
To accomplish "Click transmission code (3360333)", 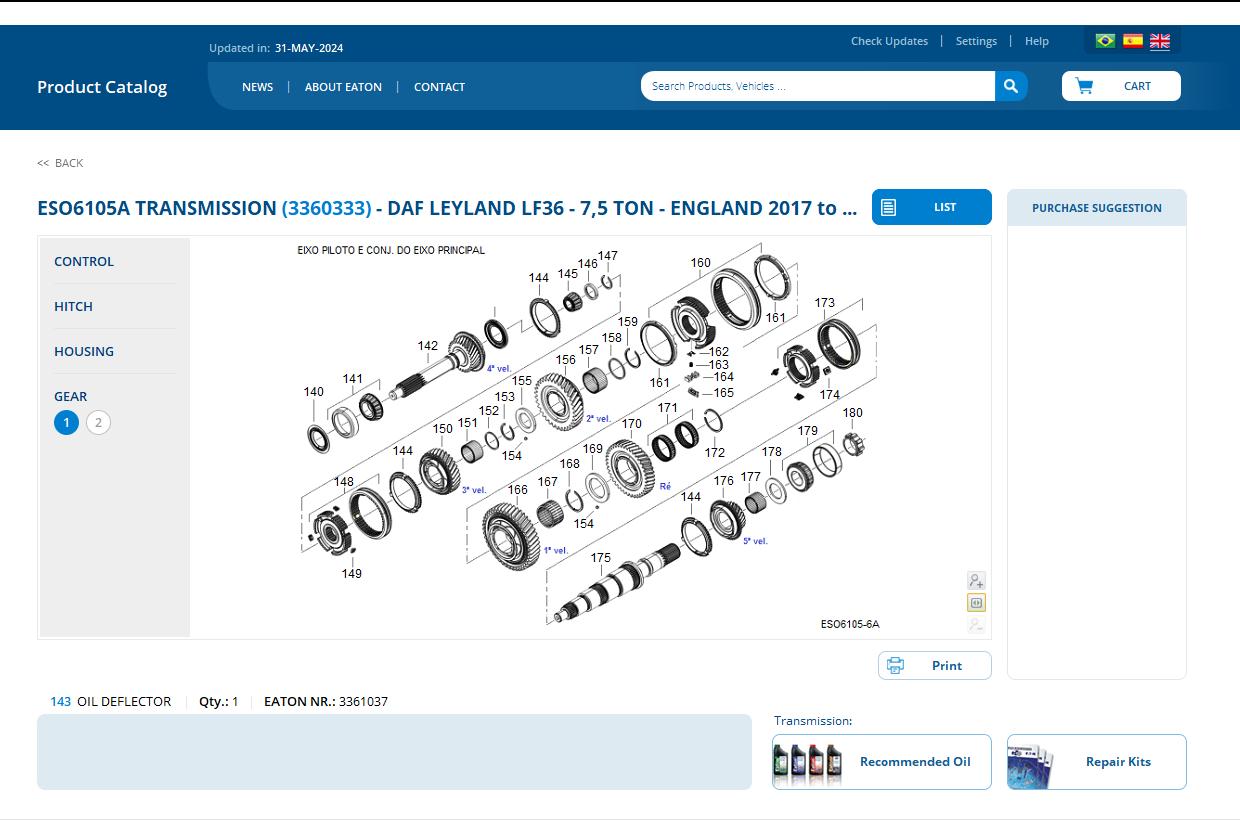I will tap(326, 208).
